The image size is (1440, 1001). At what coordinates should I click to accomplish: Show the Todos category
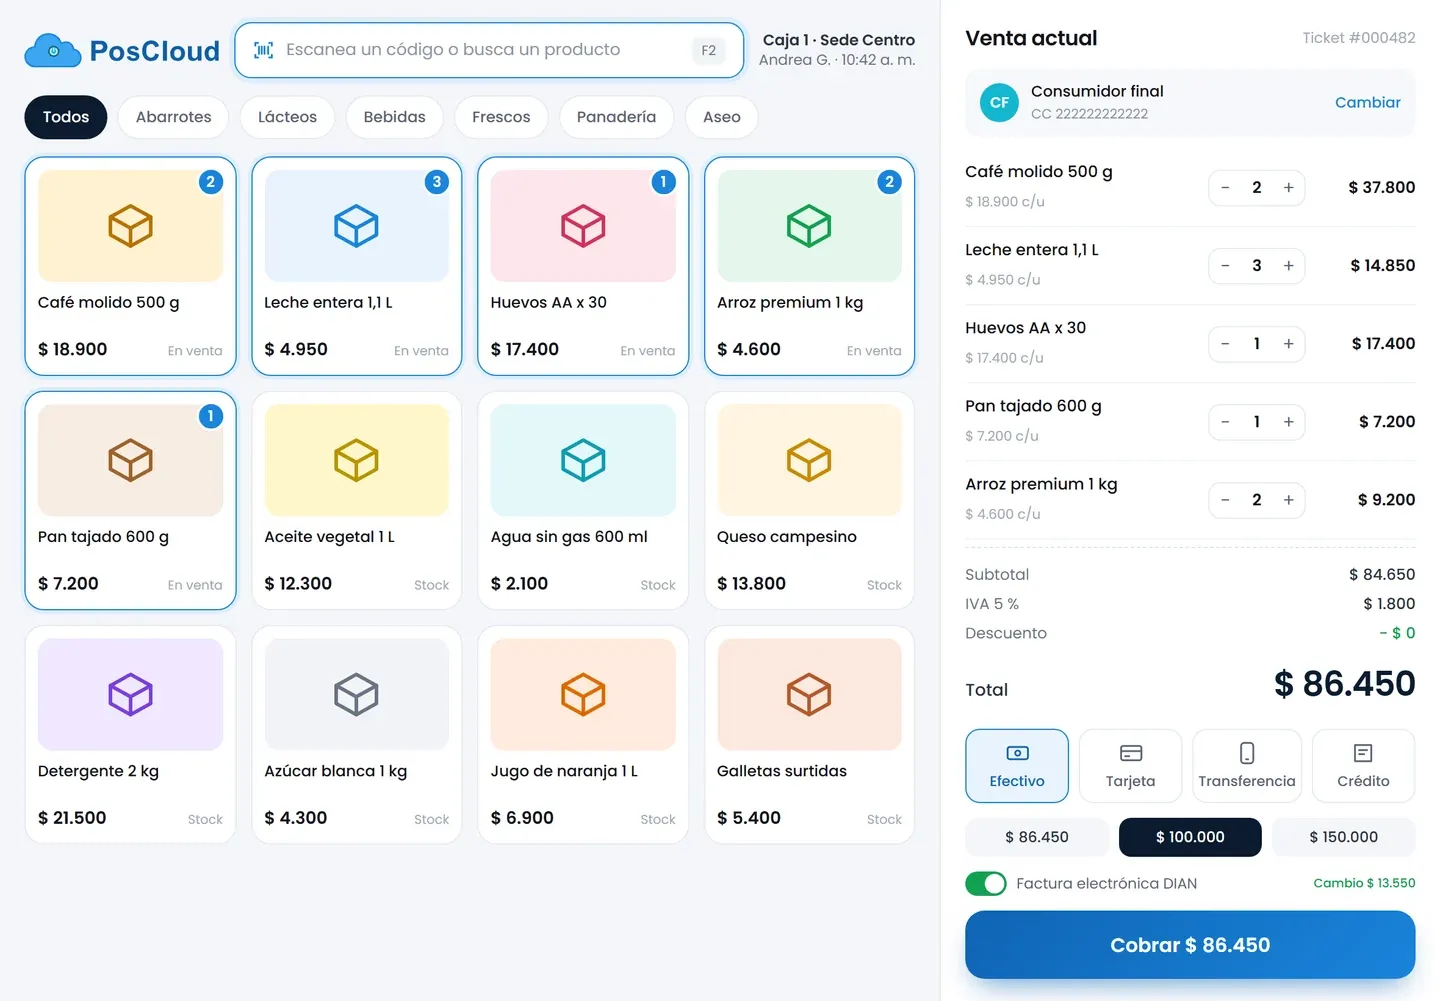(66, 117)
